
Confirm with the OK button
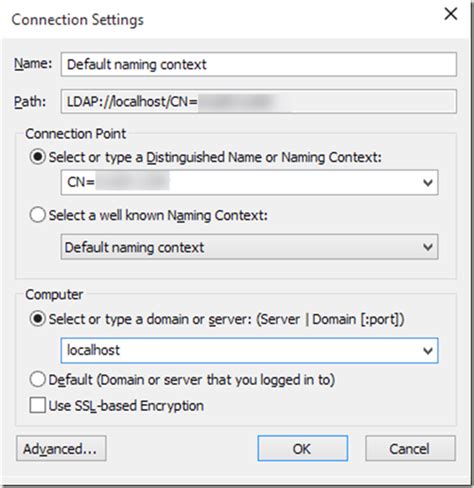coord(302,449)
